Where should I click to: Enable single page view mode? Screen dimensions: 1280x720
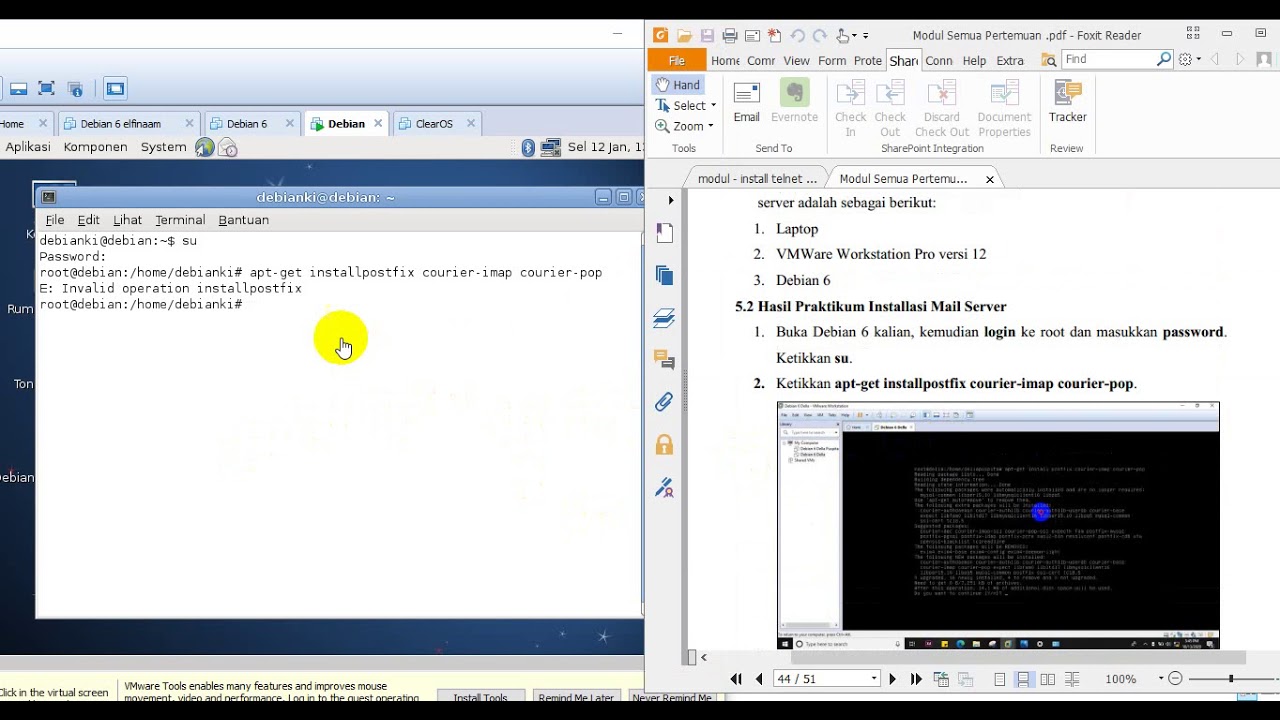point(999,679)
